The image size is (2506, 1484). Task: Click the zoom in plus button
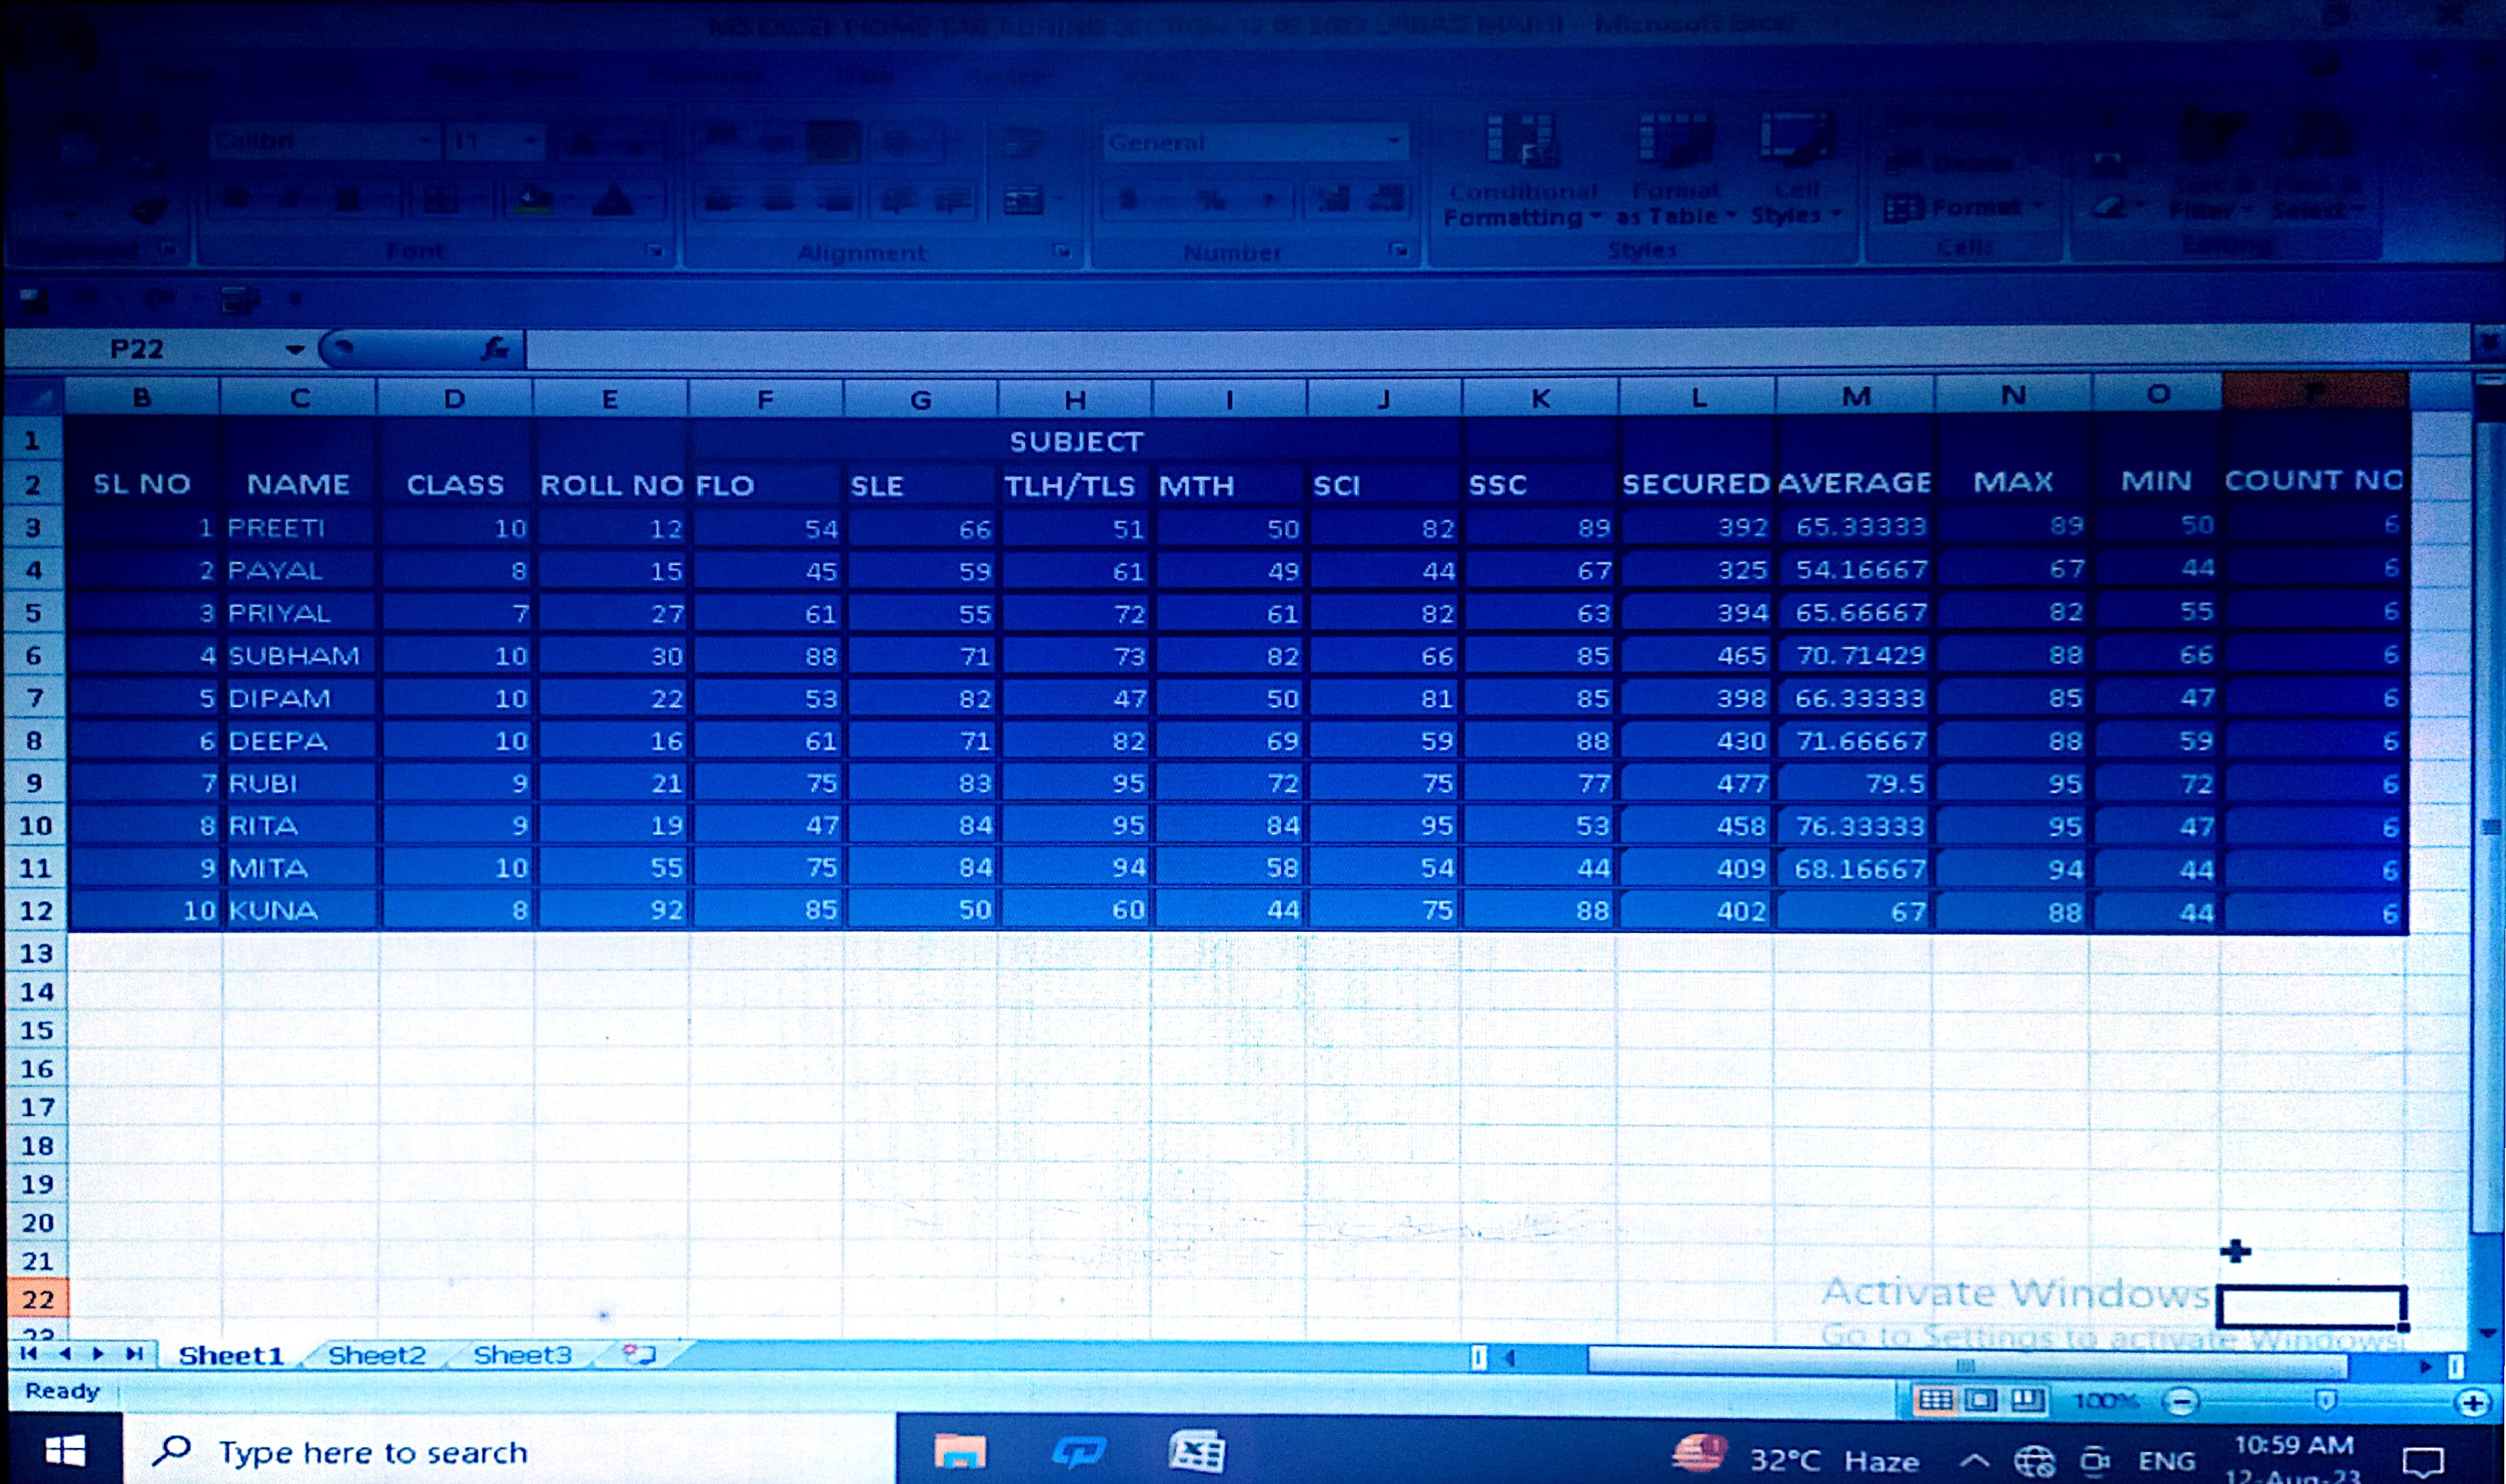click(x=2472, y=1403)
